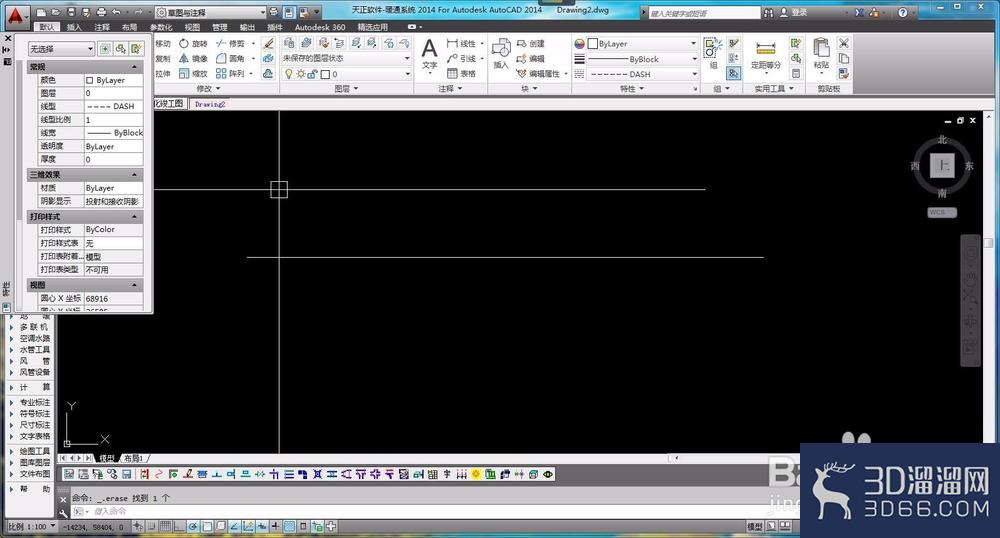Toggle ortho mode in status bar
1000x538 pixels.
pos(179,527)
